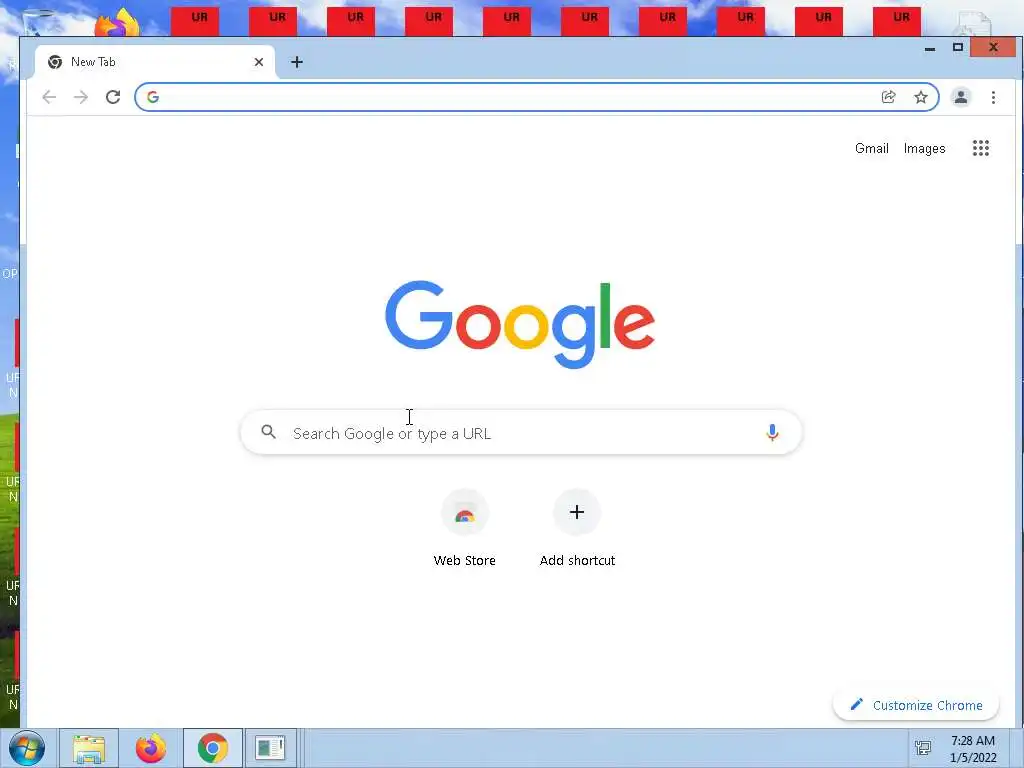
Task: Reload the page with the refresh icon
Action: [x=113, y=97]
